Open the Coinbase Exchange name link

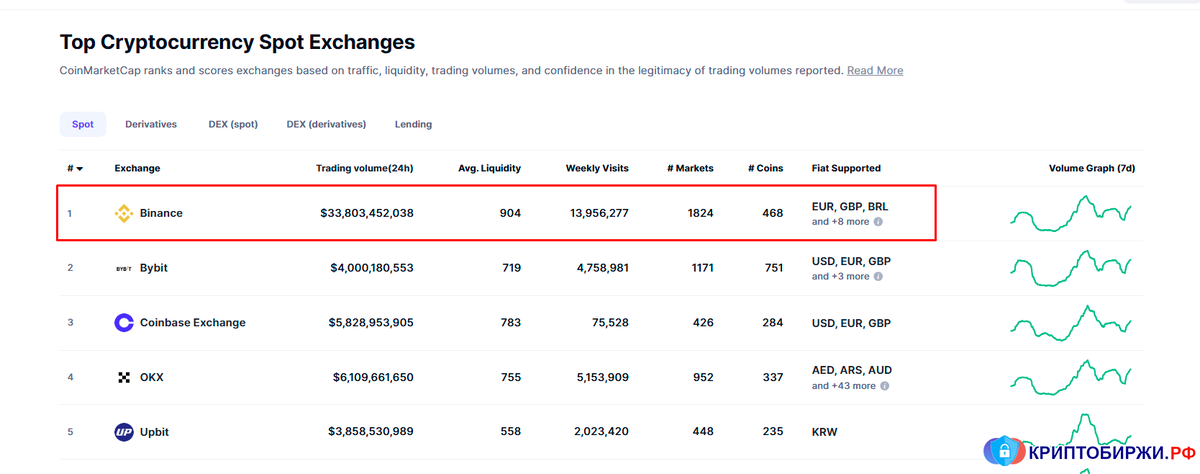coord(193,323)
